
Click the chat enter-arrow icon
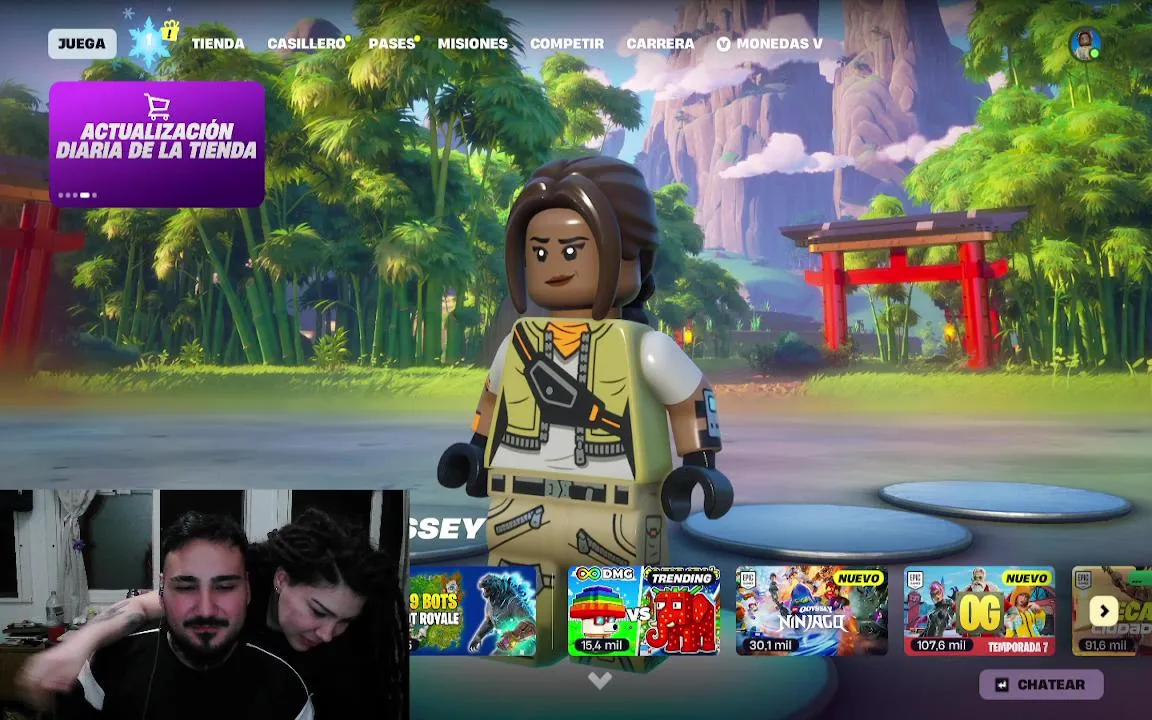(x=1001, y=685)
